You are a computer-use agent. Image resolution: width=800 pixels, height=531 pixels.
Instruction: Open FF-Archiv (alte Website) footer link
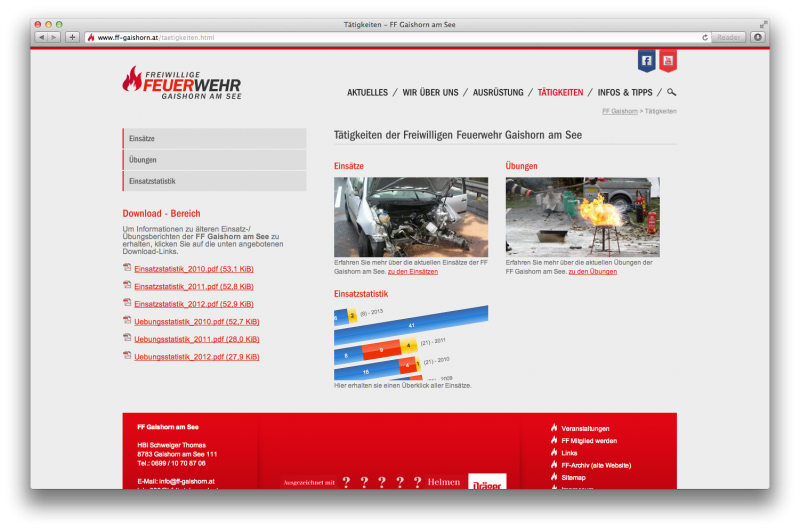596,466
